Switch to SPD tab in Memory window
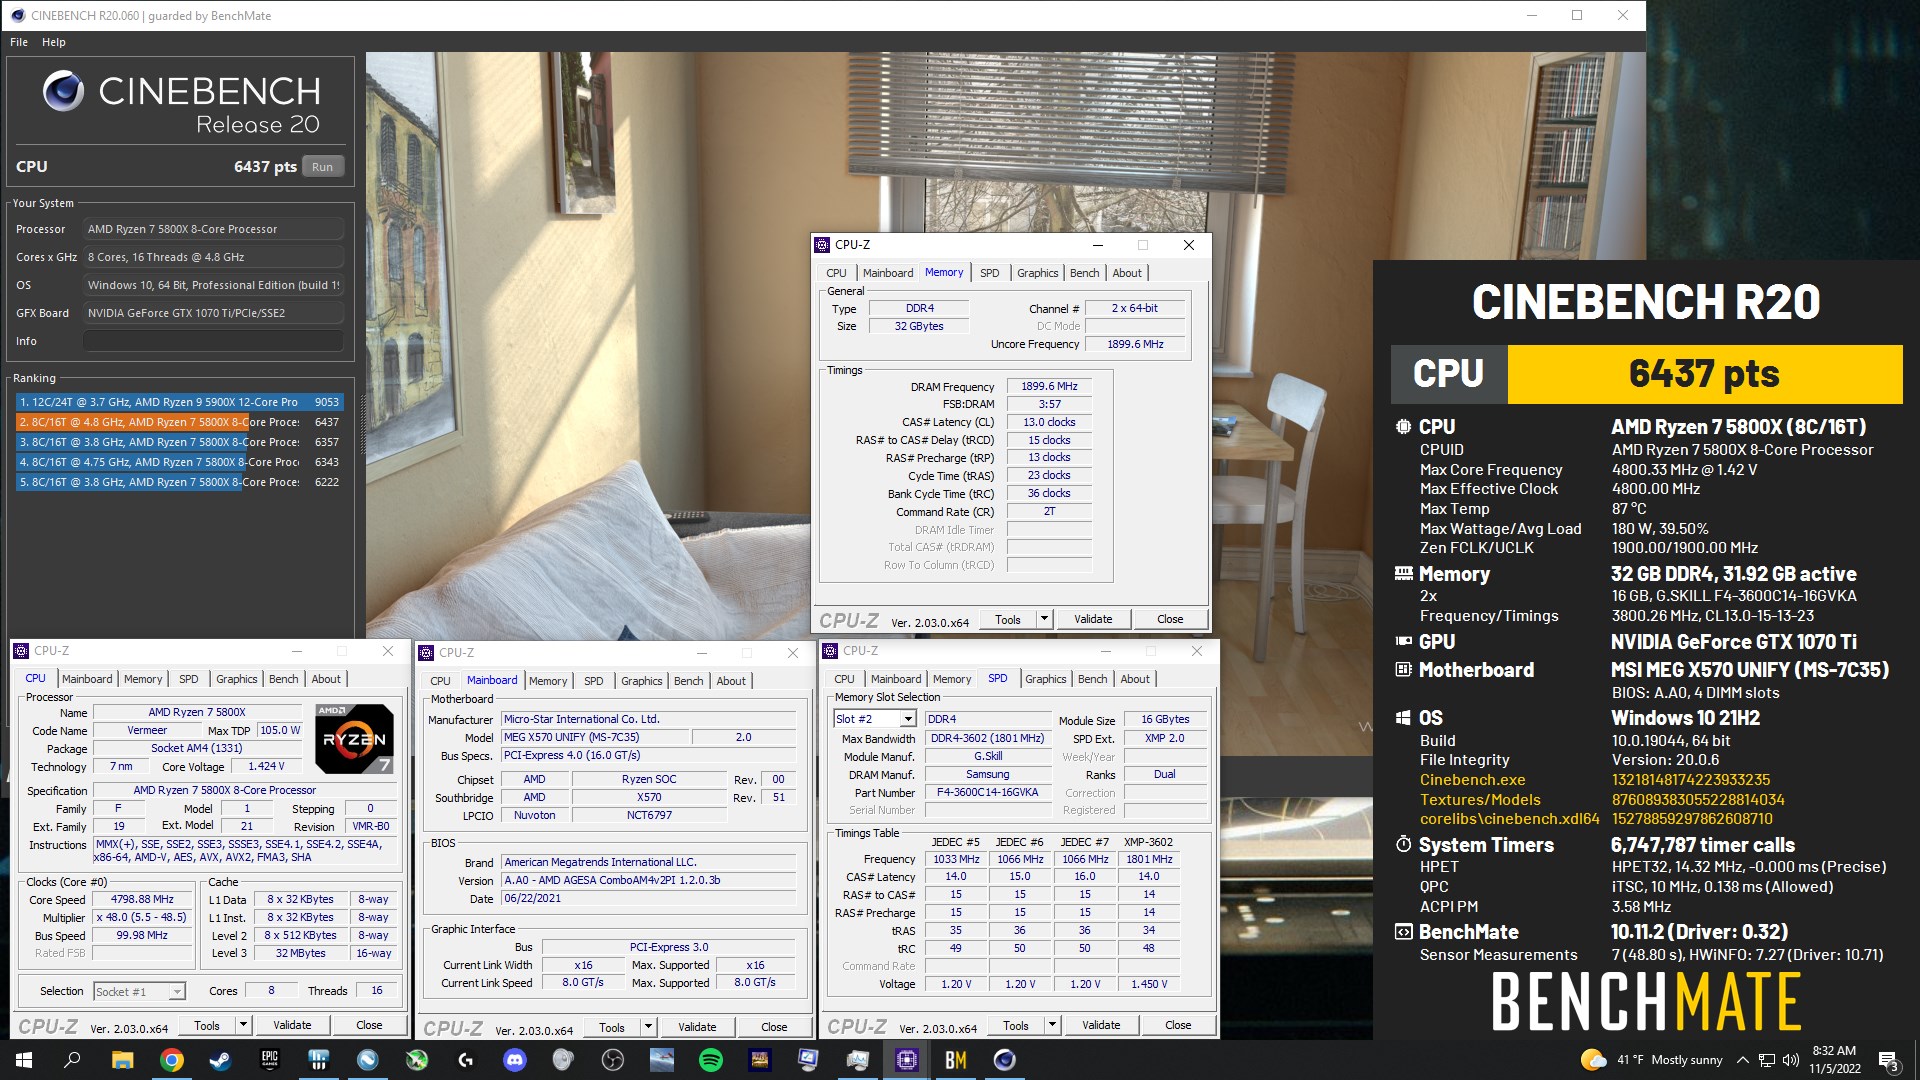 (989, 273)
